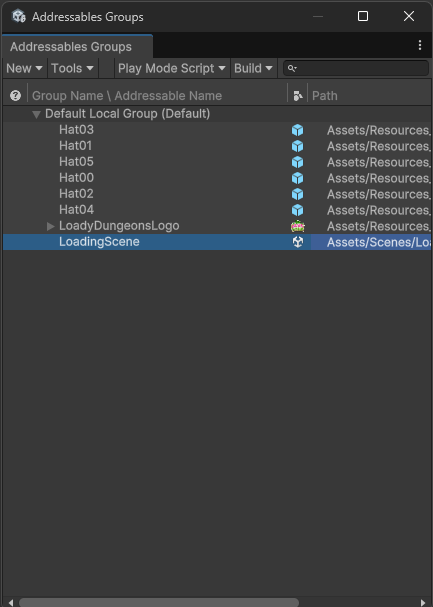Image resolution: width=433 pixels, height=607 pixels.
Task: Open the Build dropdown menu
Action: (x=253, y=69)
